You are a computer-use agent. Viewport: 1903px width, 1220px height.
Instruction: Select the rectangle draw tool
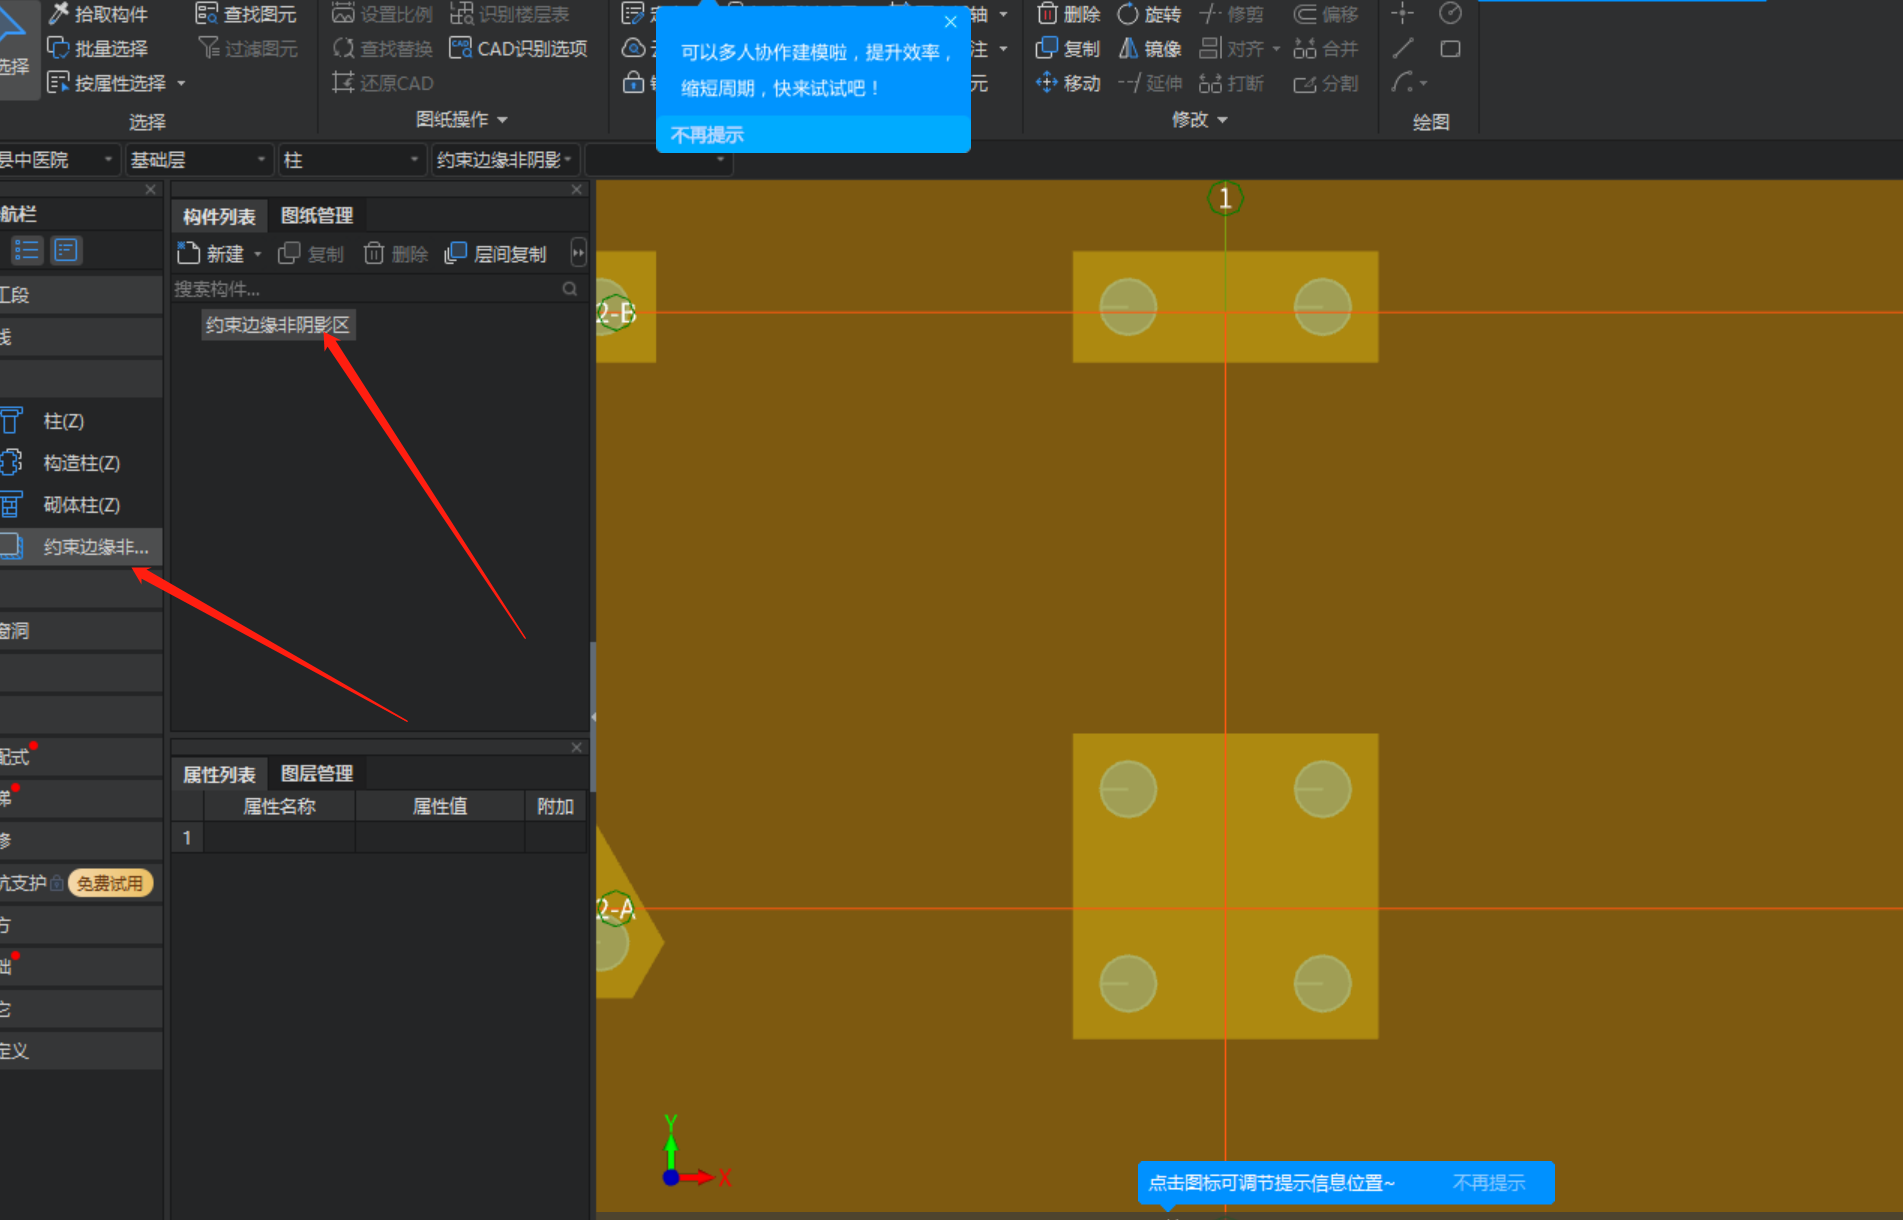pos(1450,48)
